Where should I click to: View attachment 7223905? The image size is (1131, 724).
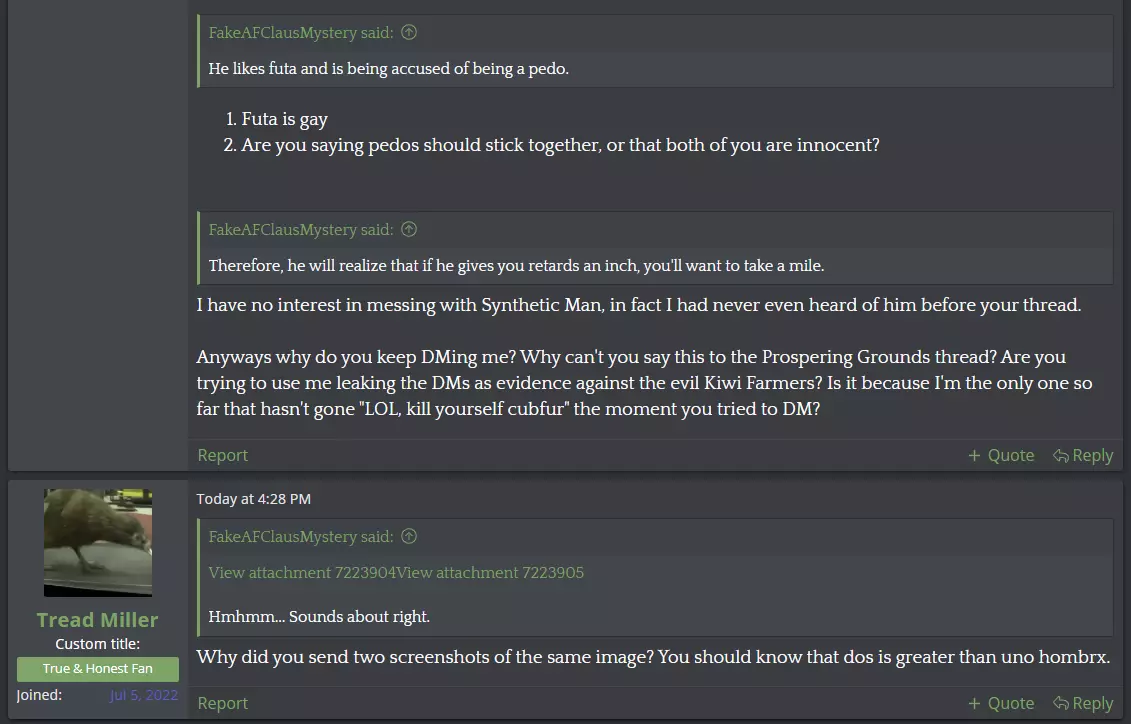click(490, 573)
